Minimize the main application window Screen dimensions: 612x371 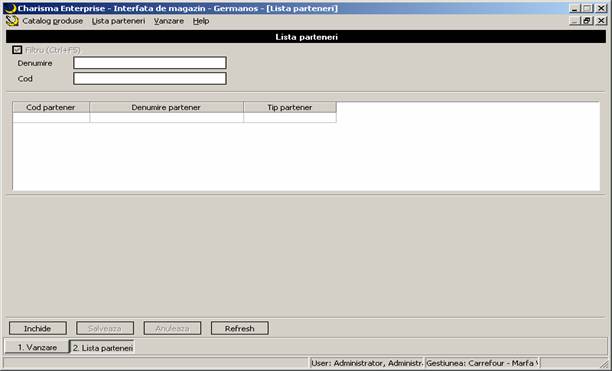pyautogui.click(x=574, y=8)
